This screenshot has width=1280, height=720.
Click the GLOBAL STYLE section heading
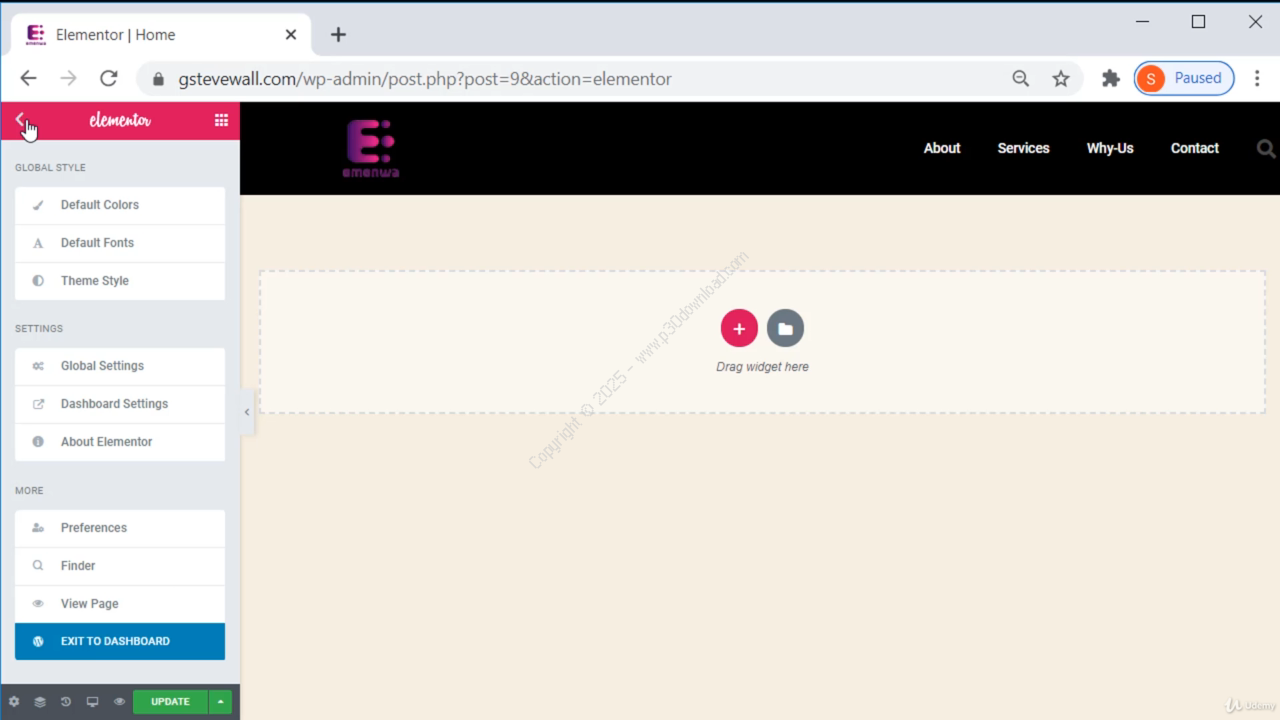point(50,168)
